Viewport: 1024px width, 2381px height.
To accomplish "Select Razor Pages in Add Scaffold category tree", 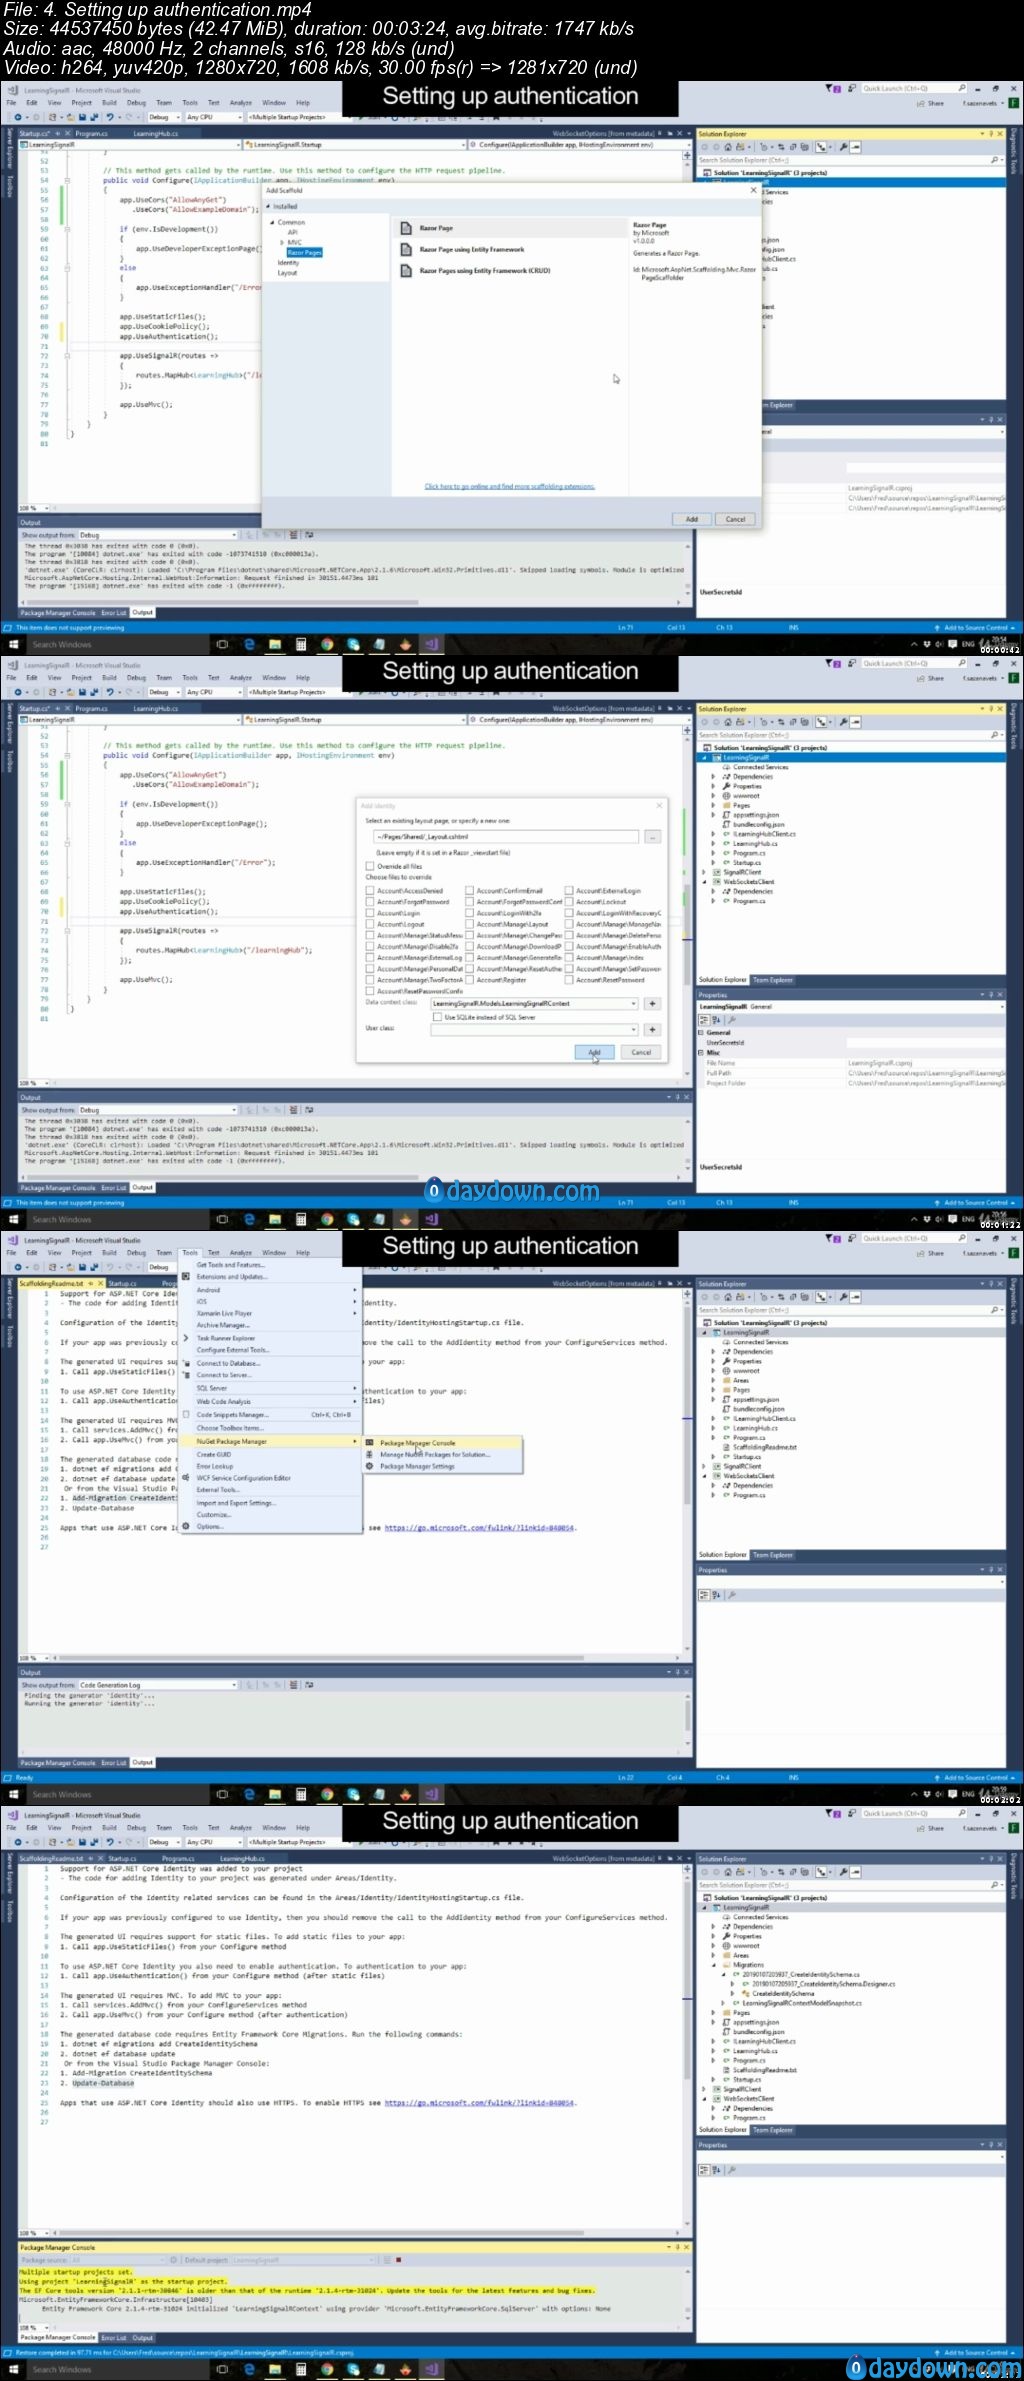I will [304, 252].
